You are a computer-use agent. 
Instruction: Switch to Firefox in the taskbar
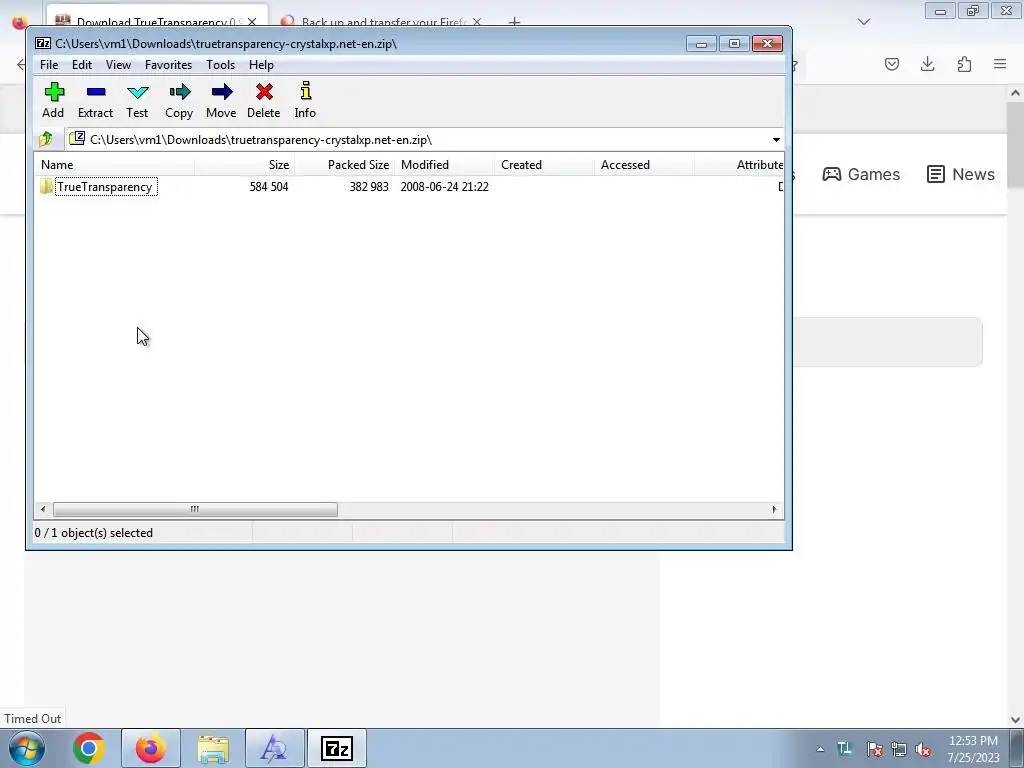point(150,748)
